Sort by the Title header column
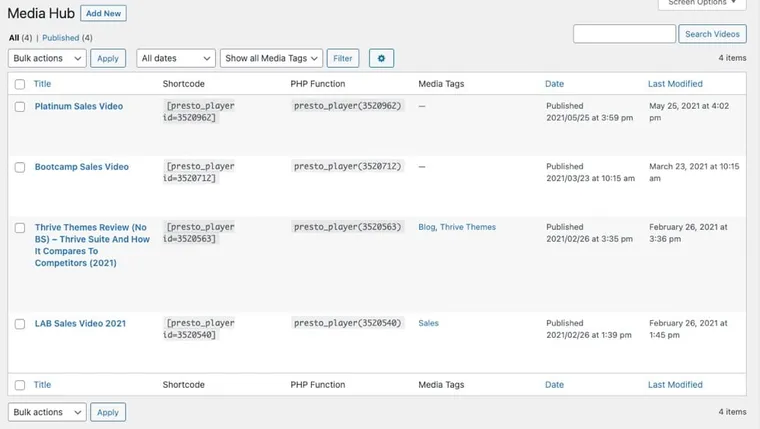The width and height of the screenshot is (760, 429). (x=42, y=84)
